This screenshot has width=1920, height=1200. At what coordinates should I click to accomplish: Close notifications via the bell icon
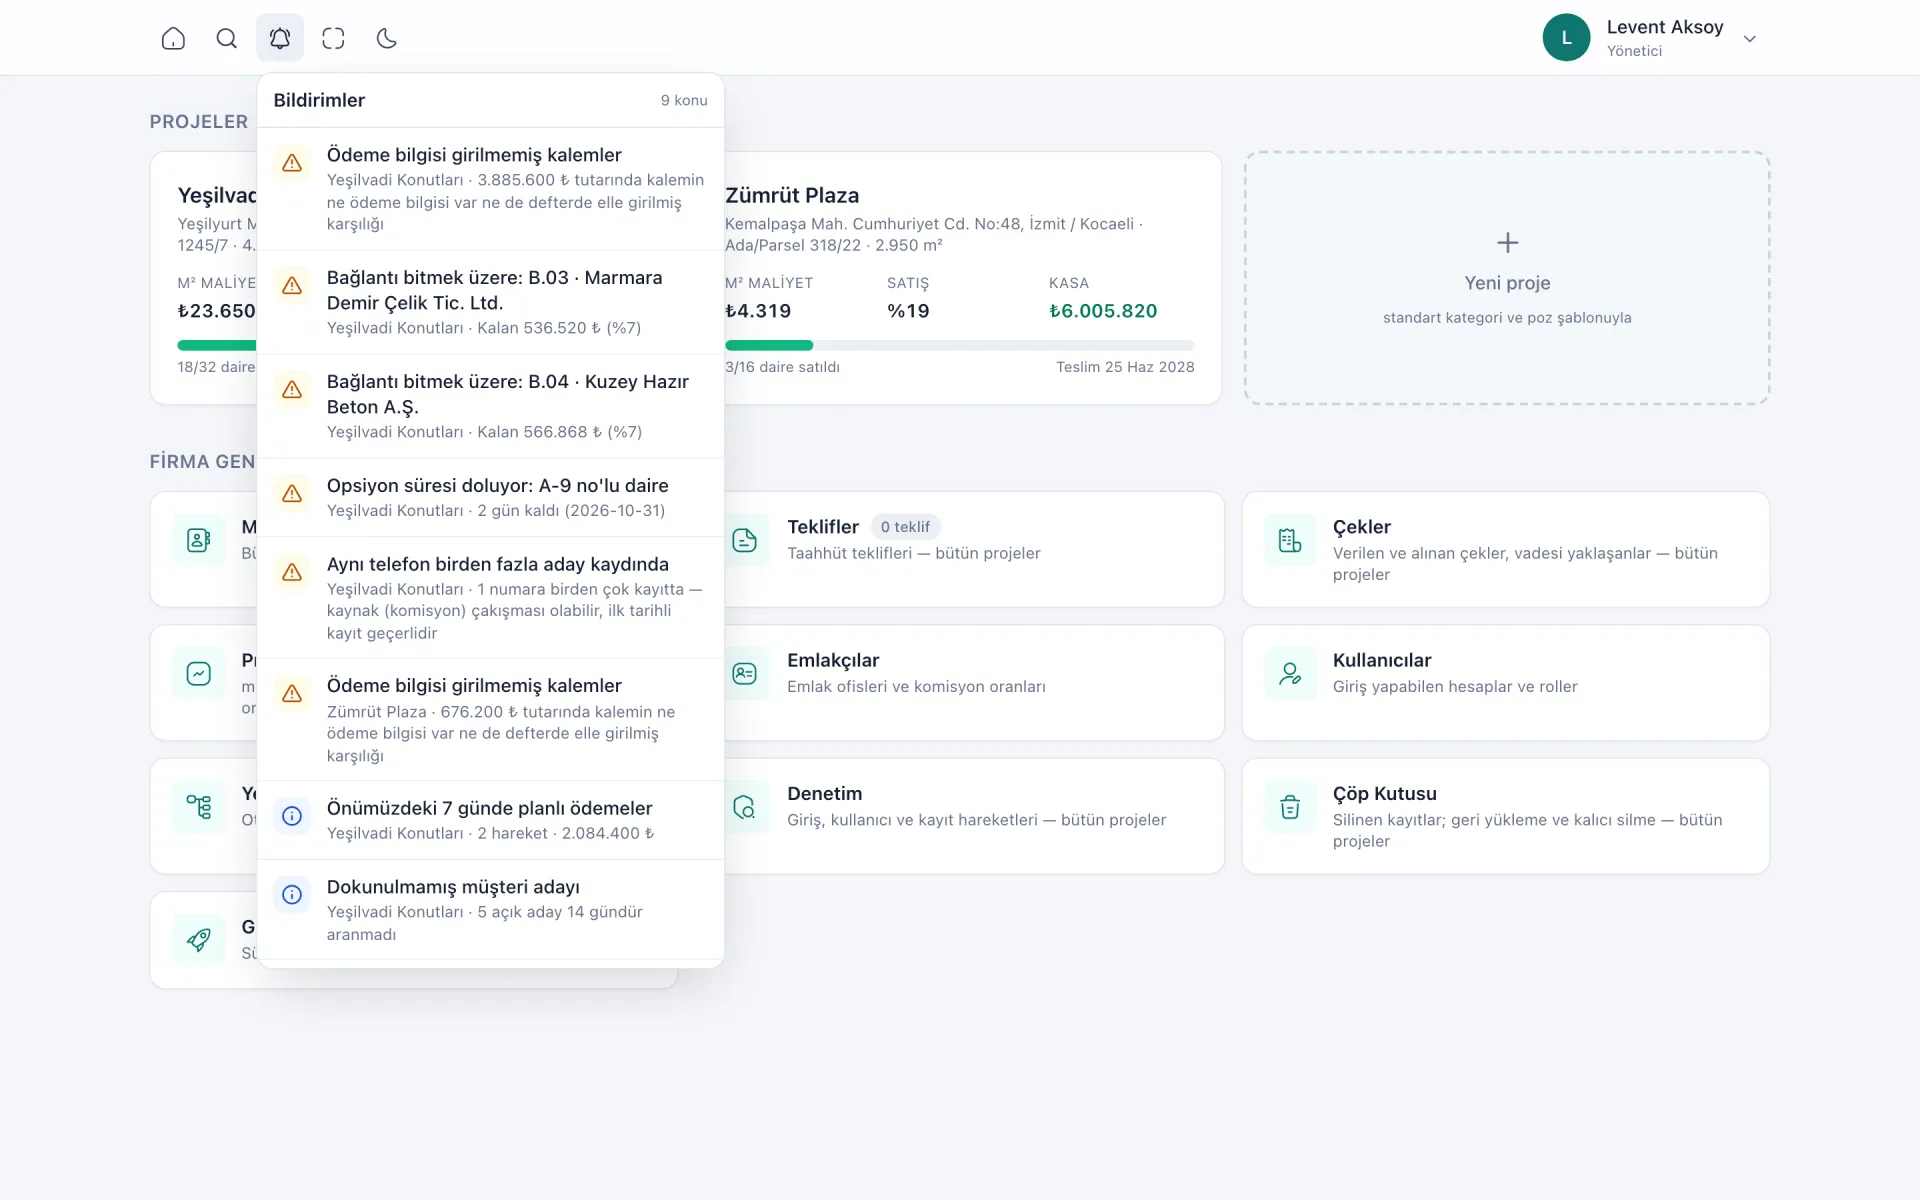[x=280, y=38]
